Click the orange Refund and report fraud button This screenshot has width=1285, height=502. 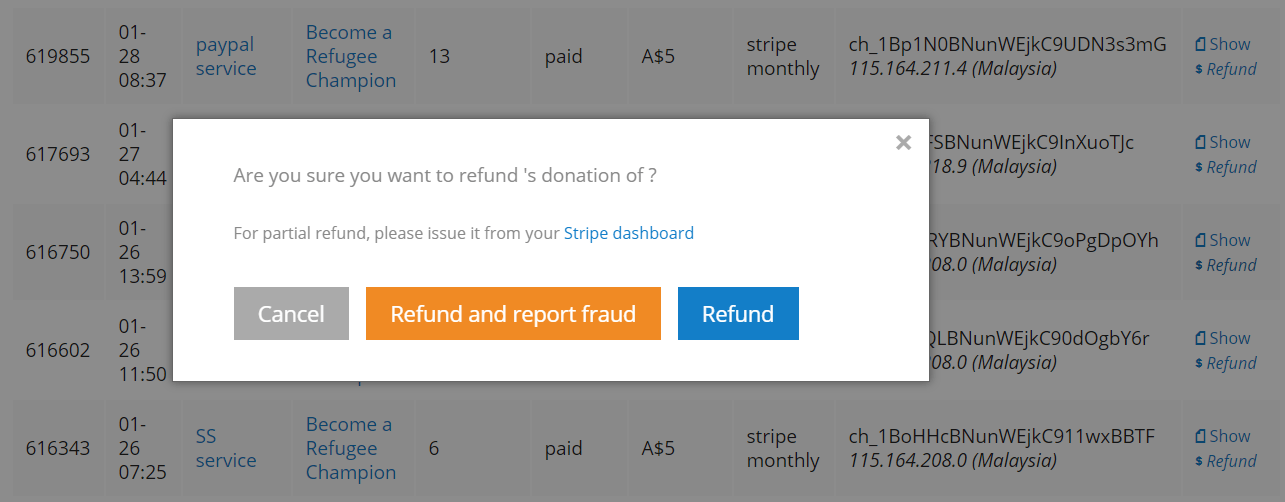click(x=513, y=314)
